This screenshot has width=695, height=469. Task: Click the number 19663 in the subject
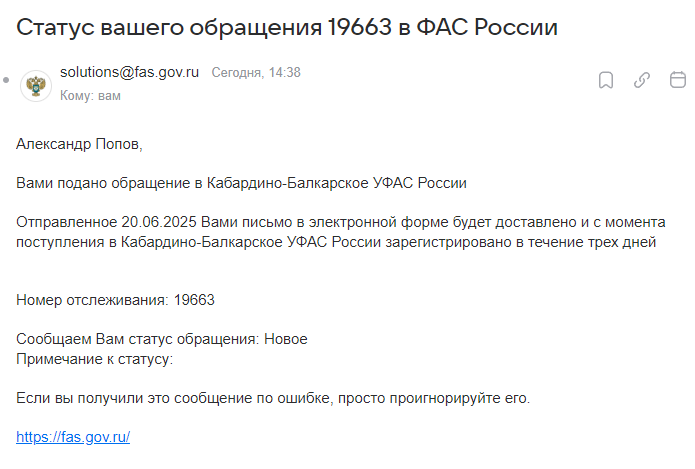(x=360, y=27)
